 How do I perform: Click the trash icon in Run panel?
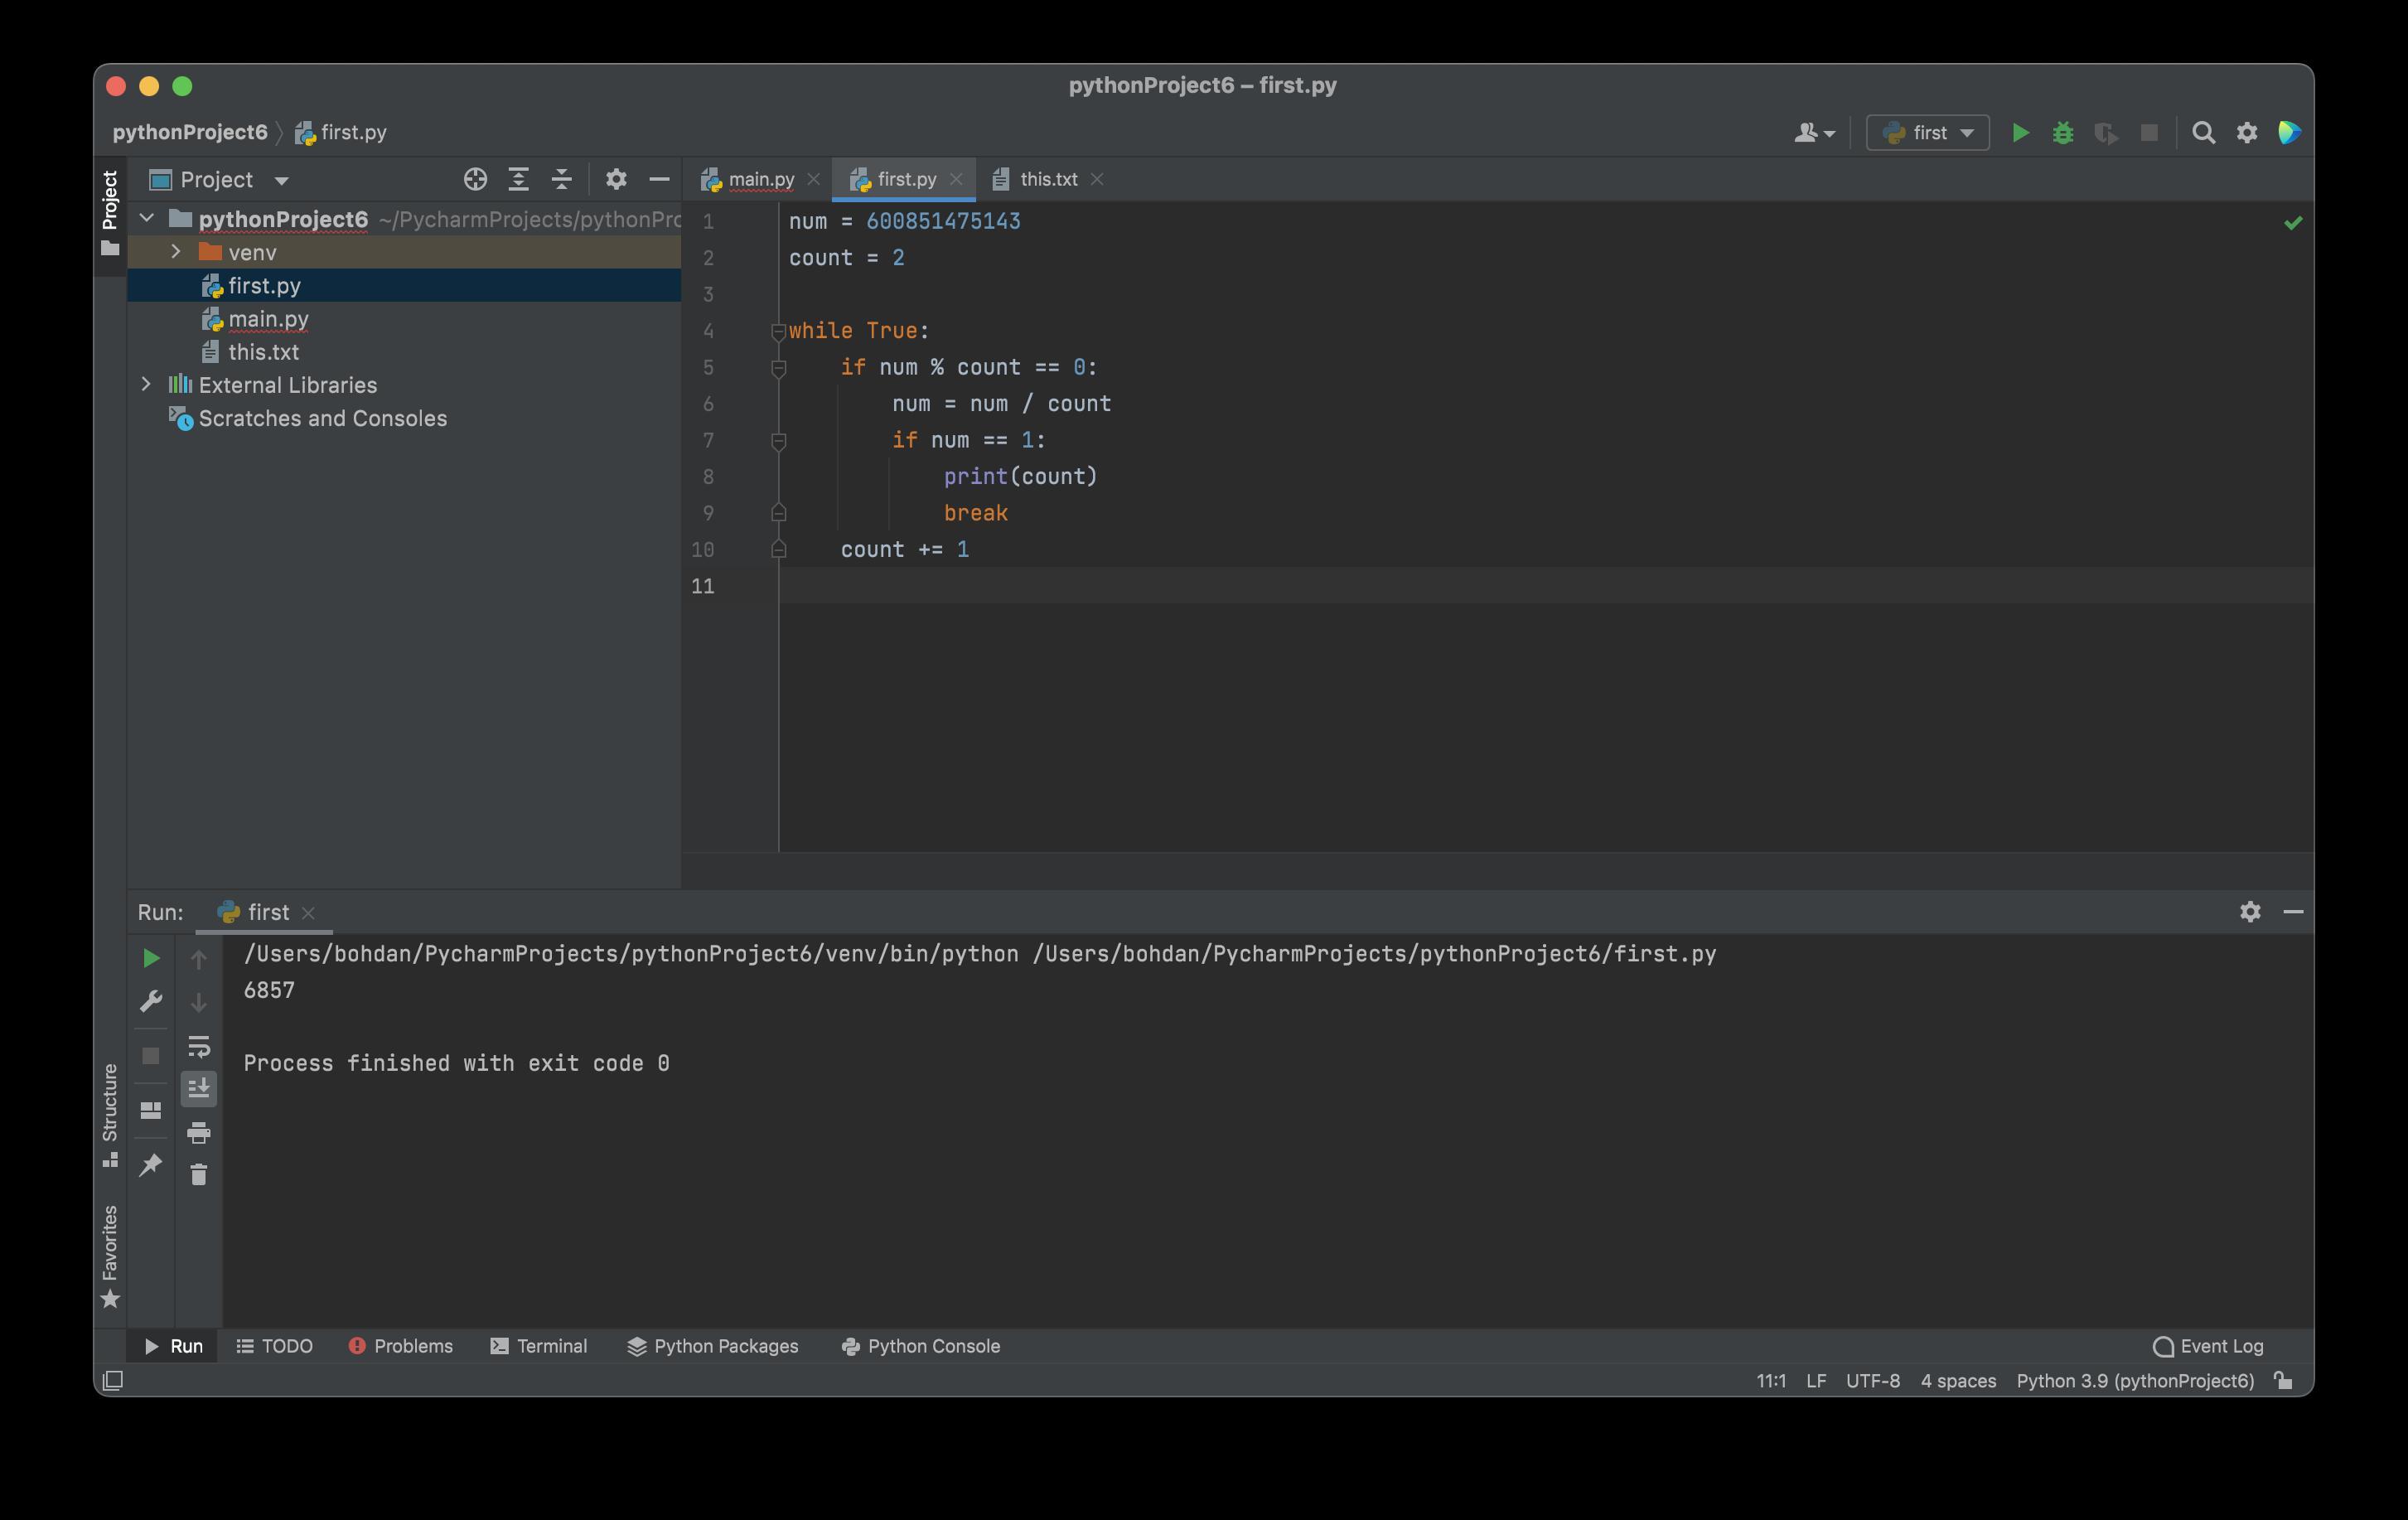(198, 1174)
